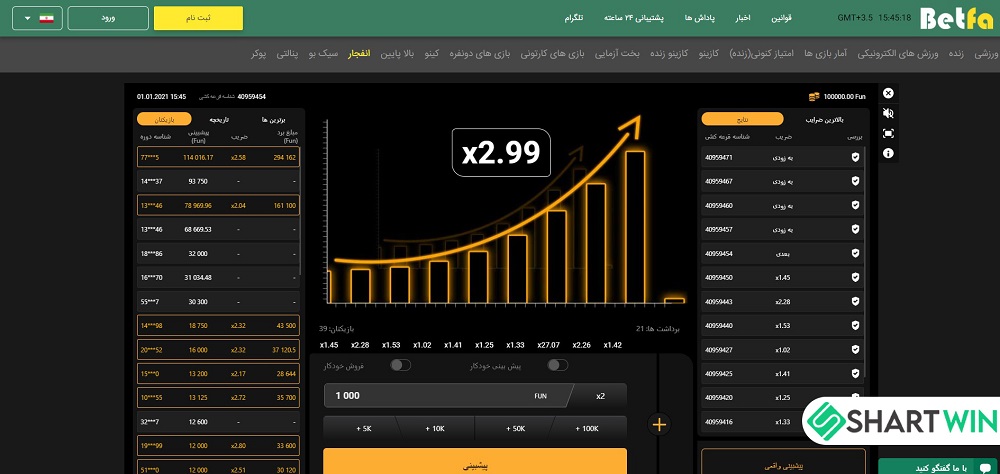The height and width of the screenshot is (474, 1000).
Task: Double the bet with x2 button
Action: pyautogui.click(x=599, y=396)
